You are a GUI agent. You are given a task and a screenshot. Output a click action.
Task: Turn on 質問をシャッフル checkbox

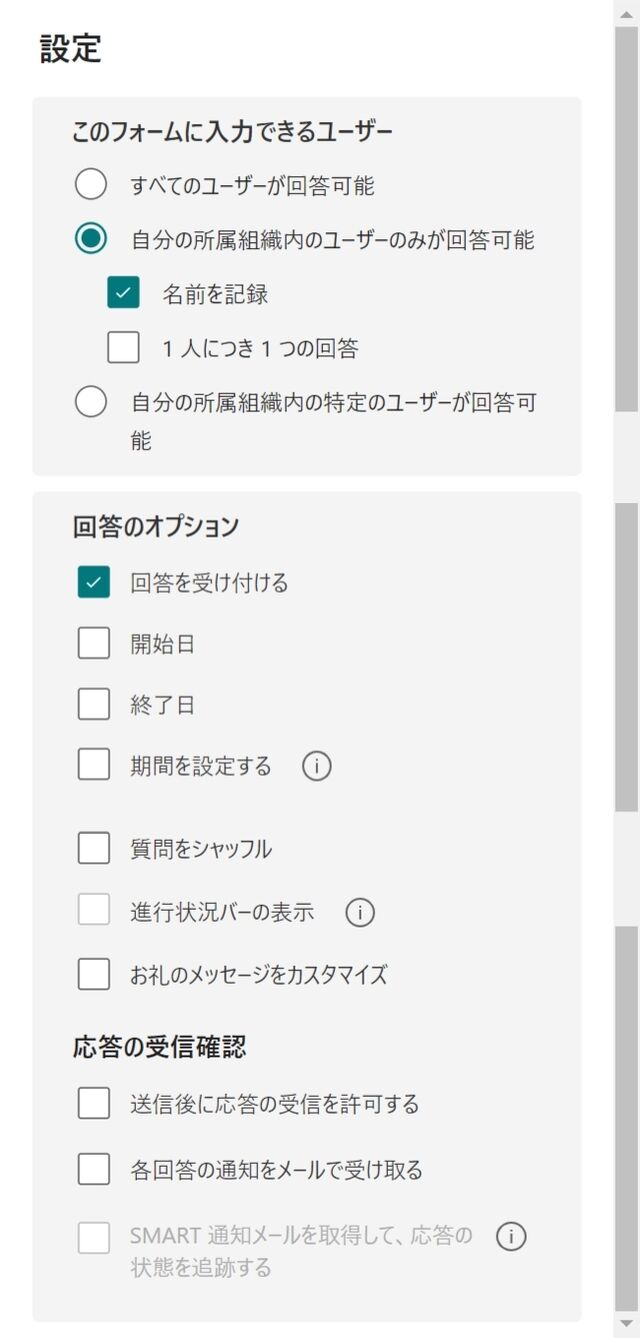(x=93, y=849)
